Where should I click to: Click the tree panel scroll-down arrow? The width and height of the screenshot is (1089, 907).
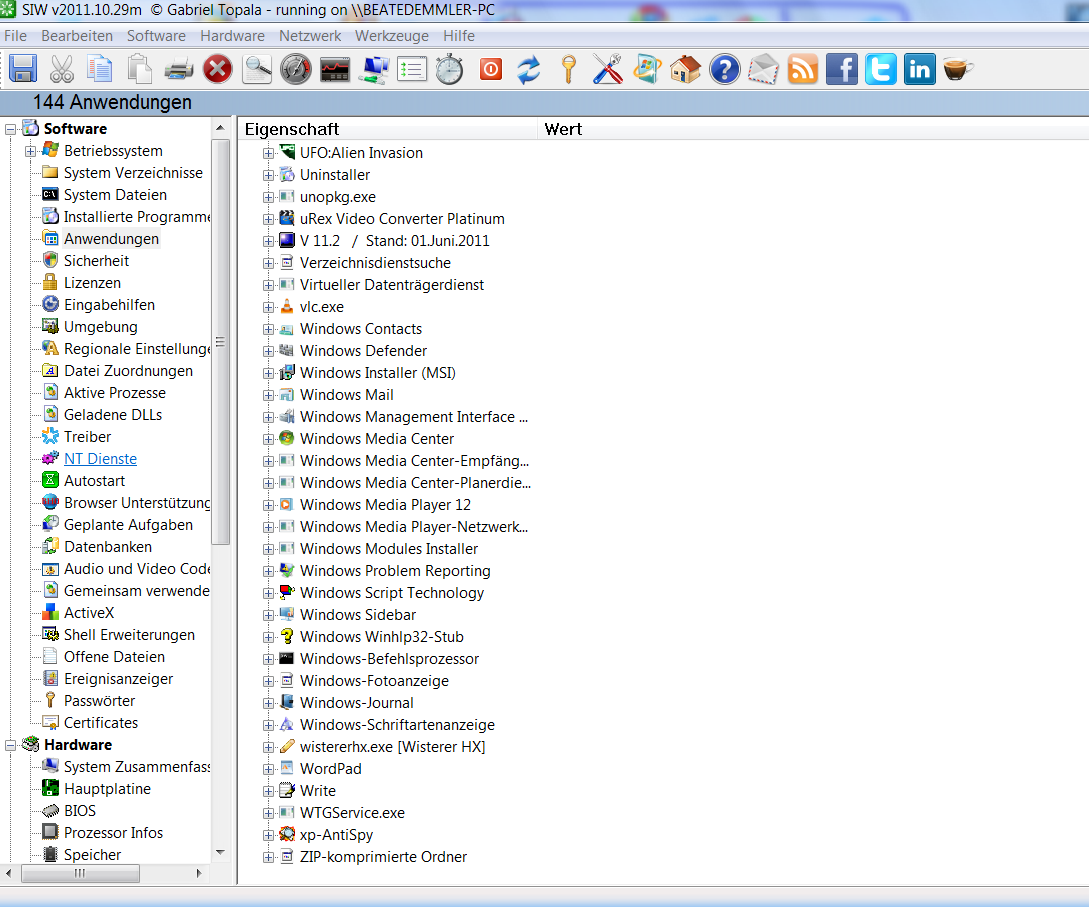[x=220, y=852]
